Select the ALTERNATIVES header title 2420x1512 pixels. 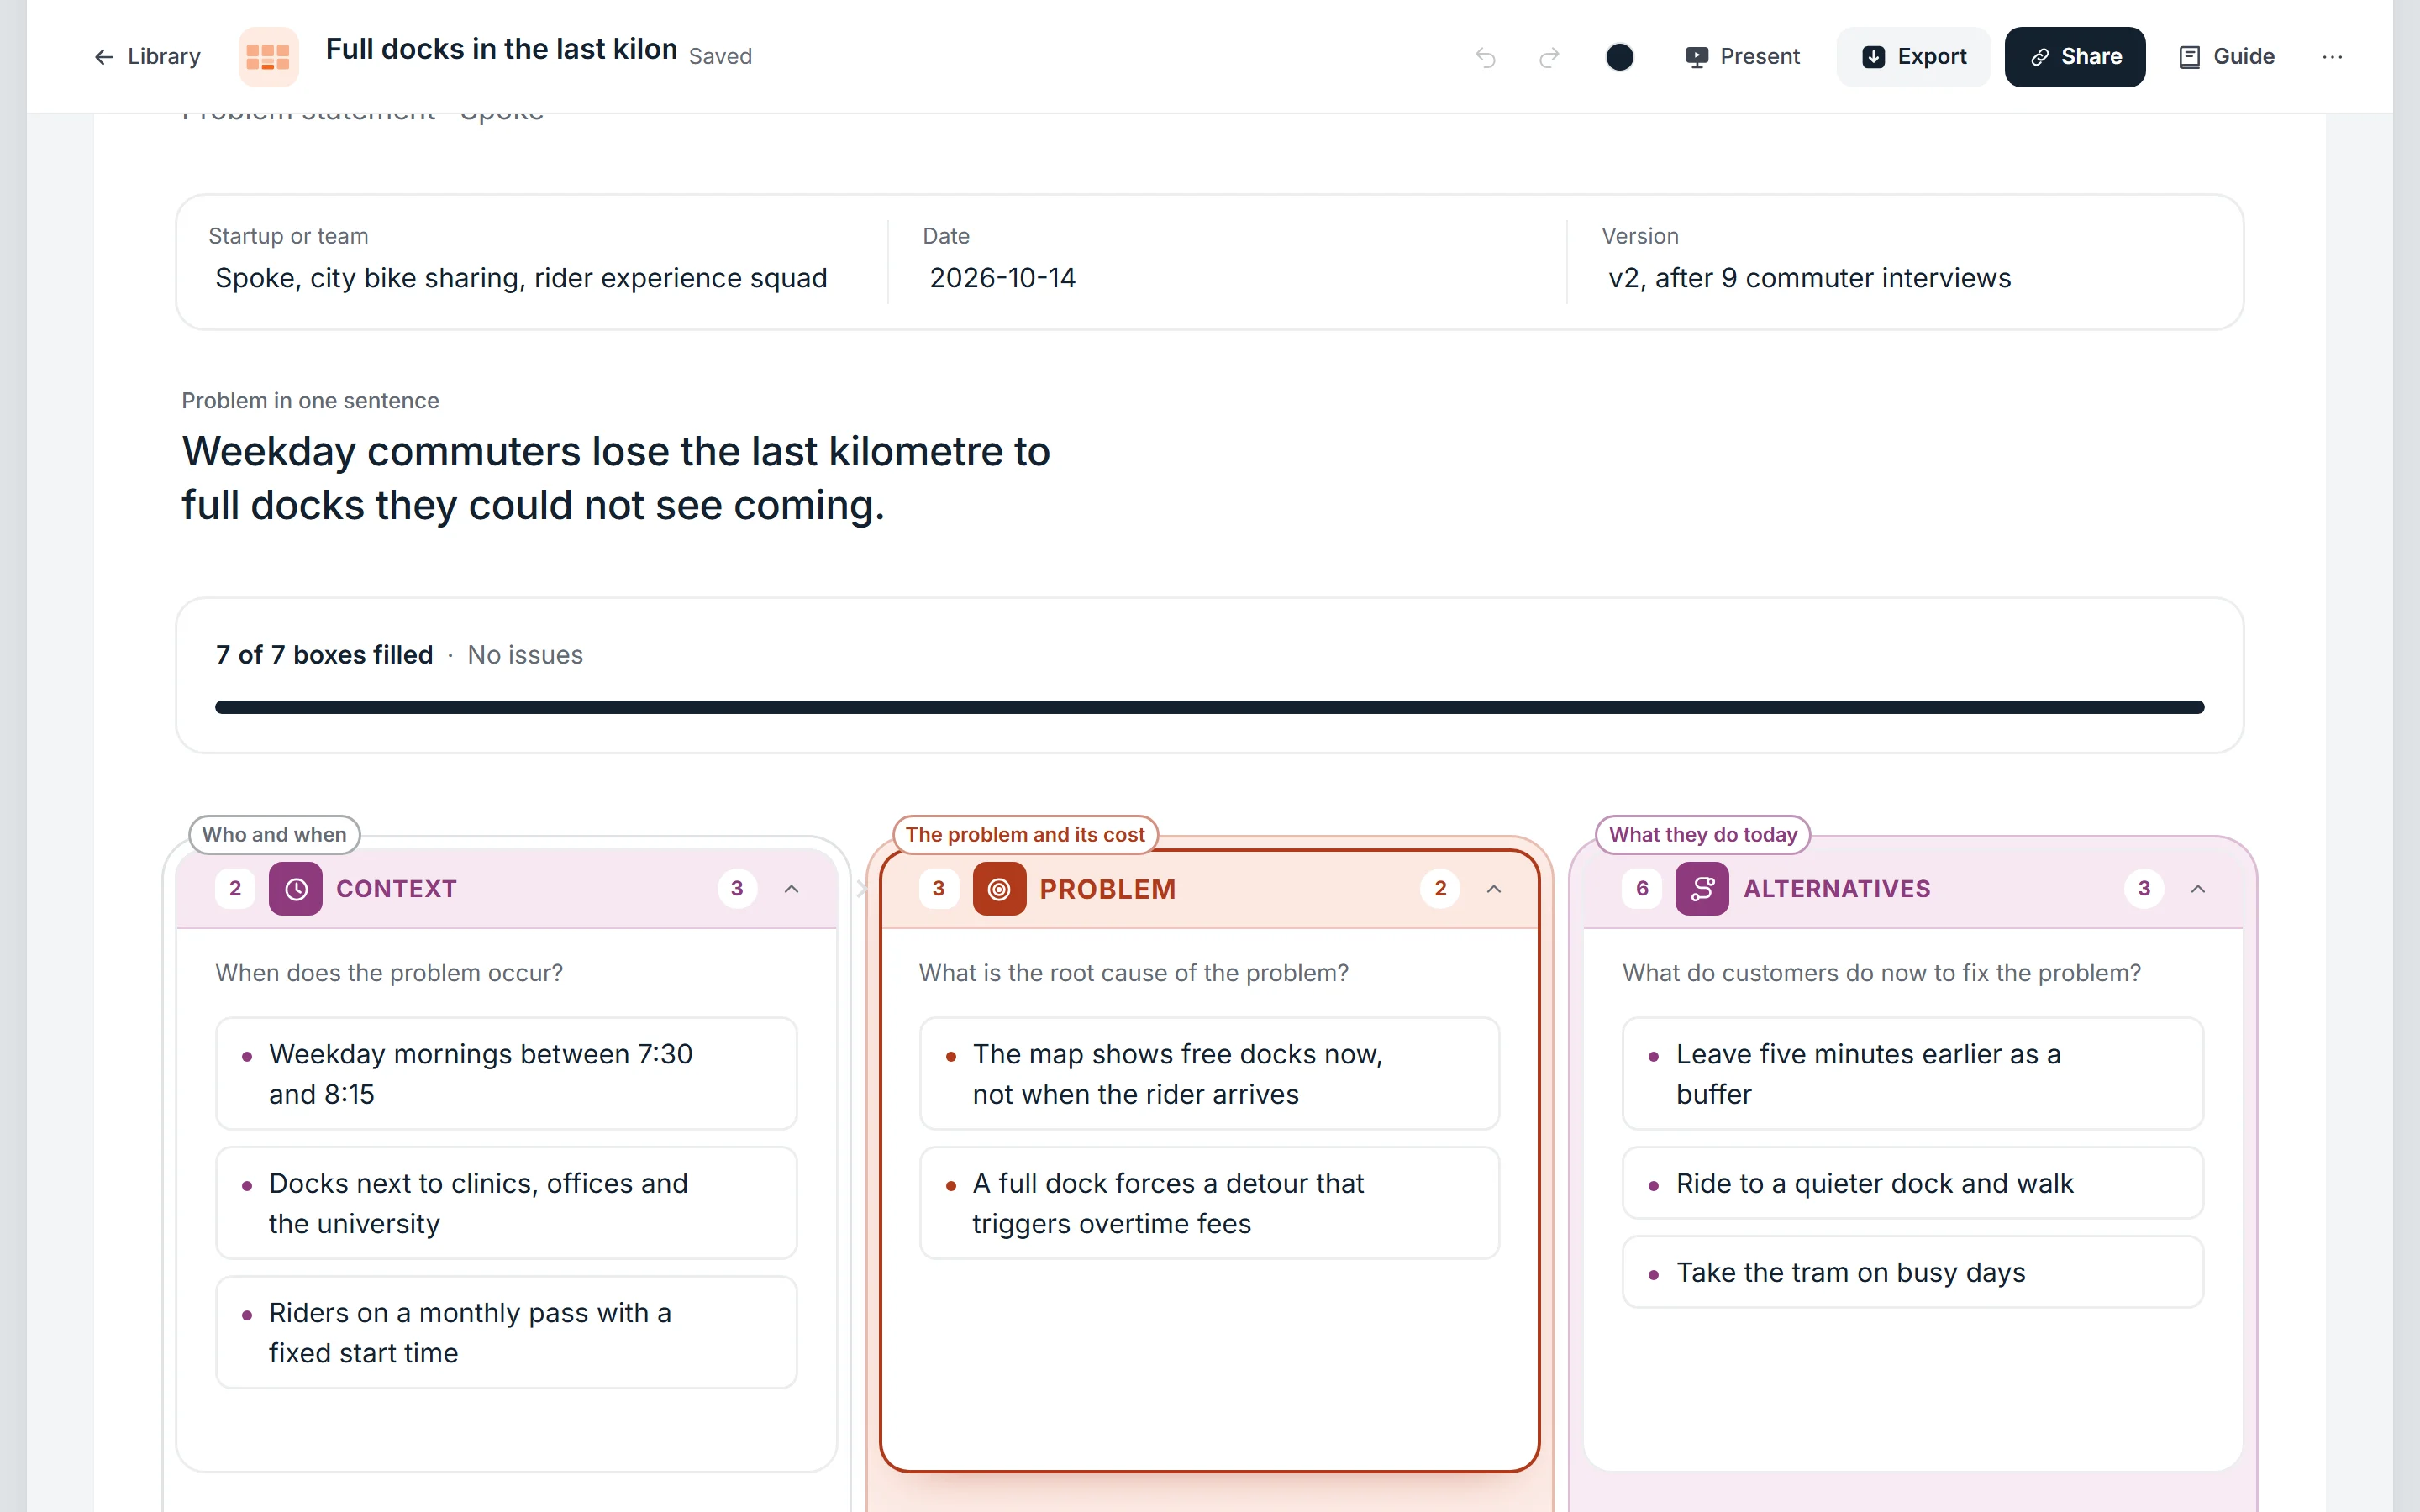point(1837,889)
